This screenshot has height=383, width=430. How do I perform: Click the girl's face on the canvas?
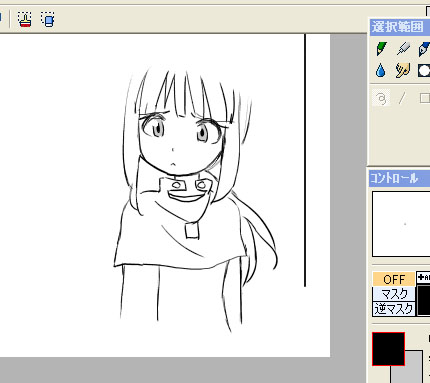click(x=180, y=143)
